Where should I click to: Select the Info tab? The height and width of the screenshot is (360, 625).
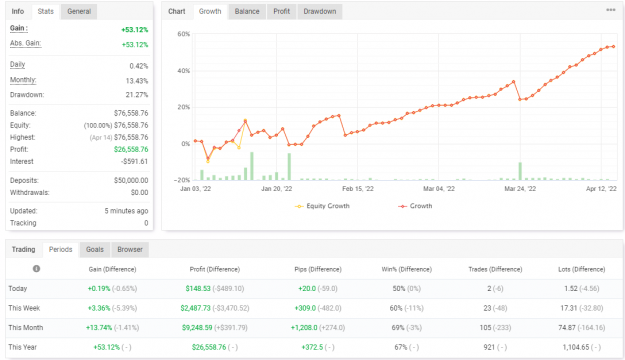click(x=18, y=12)
